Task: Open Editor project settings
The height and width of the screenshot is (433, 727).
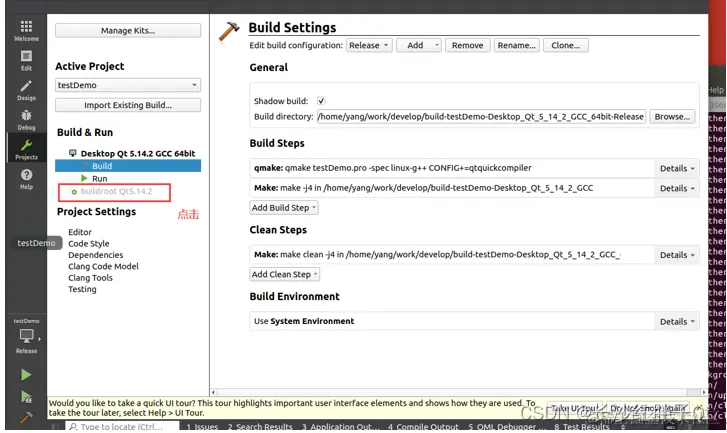Action: coord(80,232)
